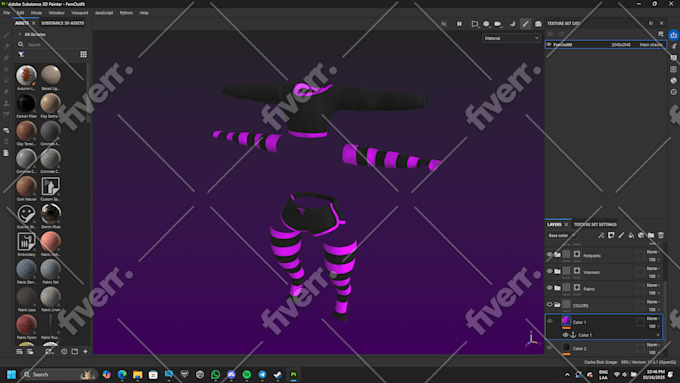
Task: Toggle visibility of Hotpants folder
Action: pos(549,255)
